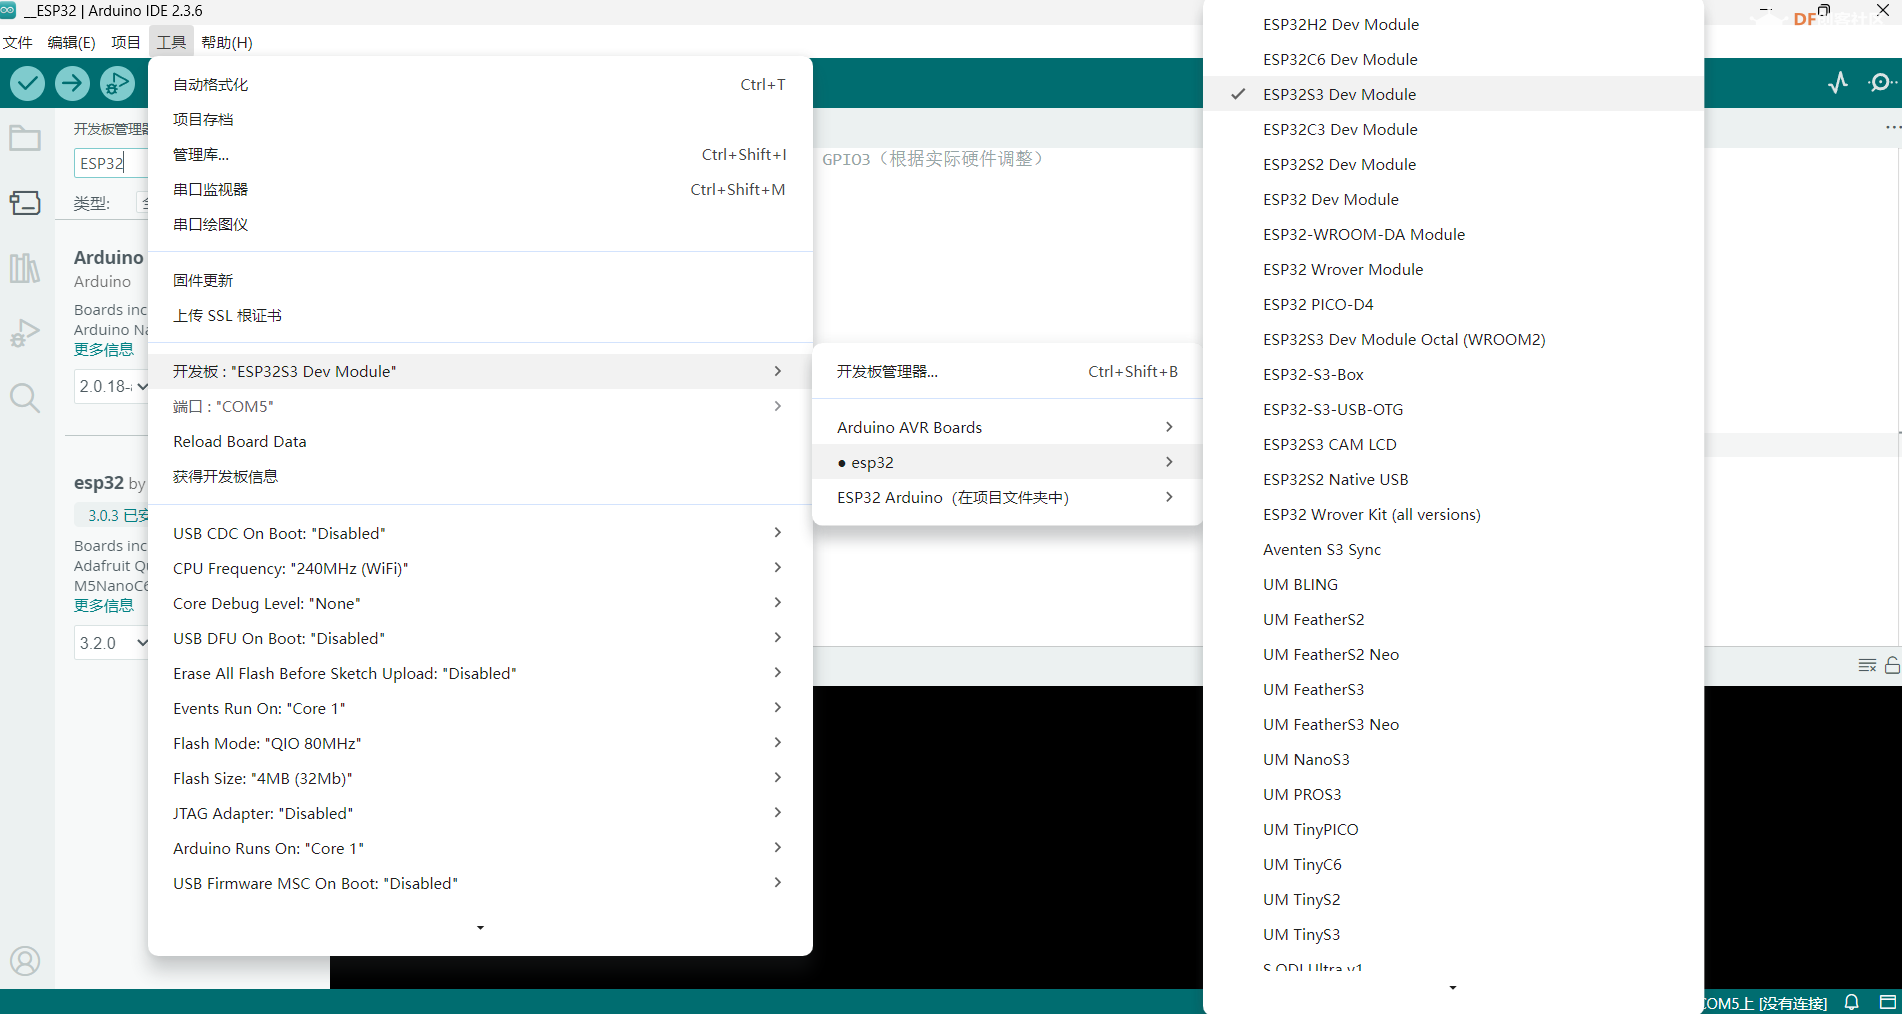Toggle the notification bell in the status bar
This screenshot has height=1014, width=1902.
(1851, 1002)
